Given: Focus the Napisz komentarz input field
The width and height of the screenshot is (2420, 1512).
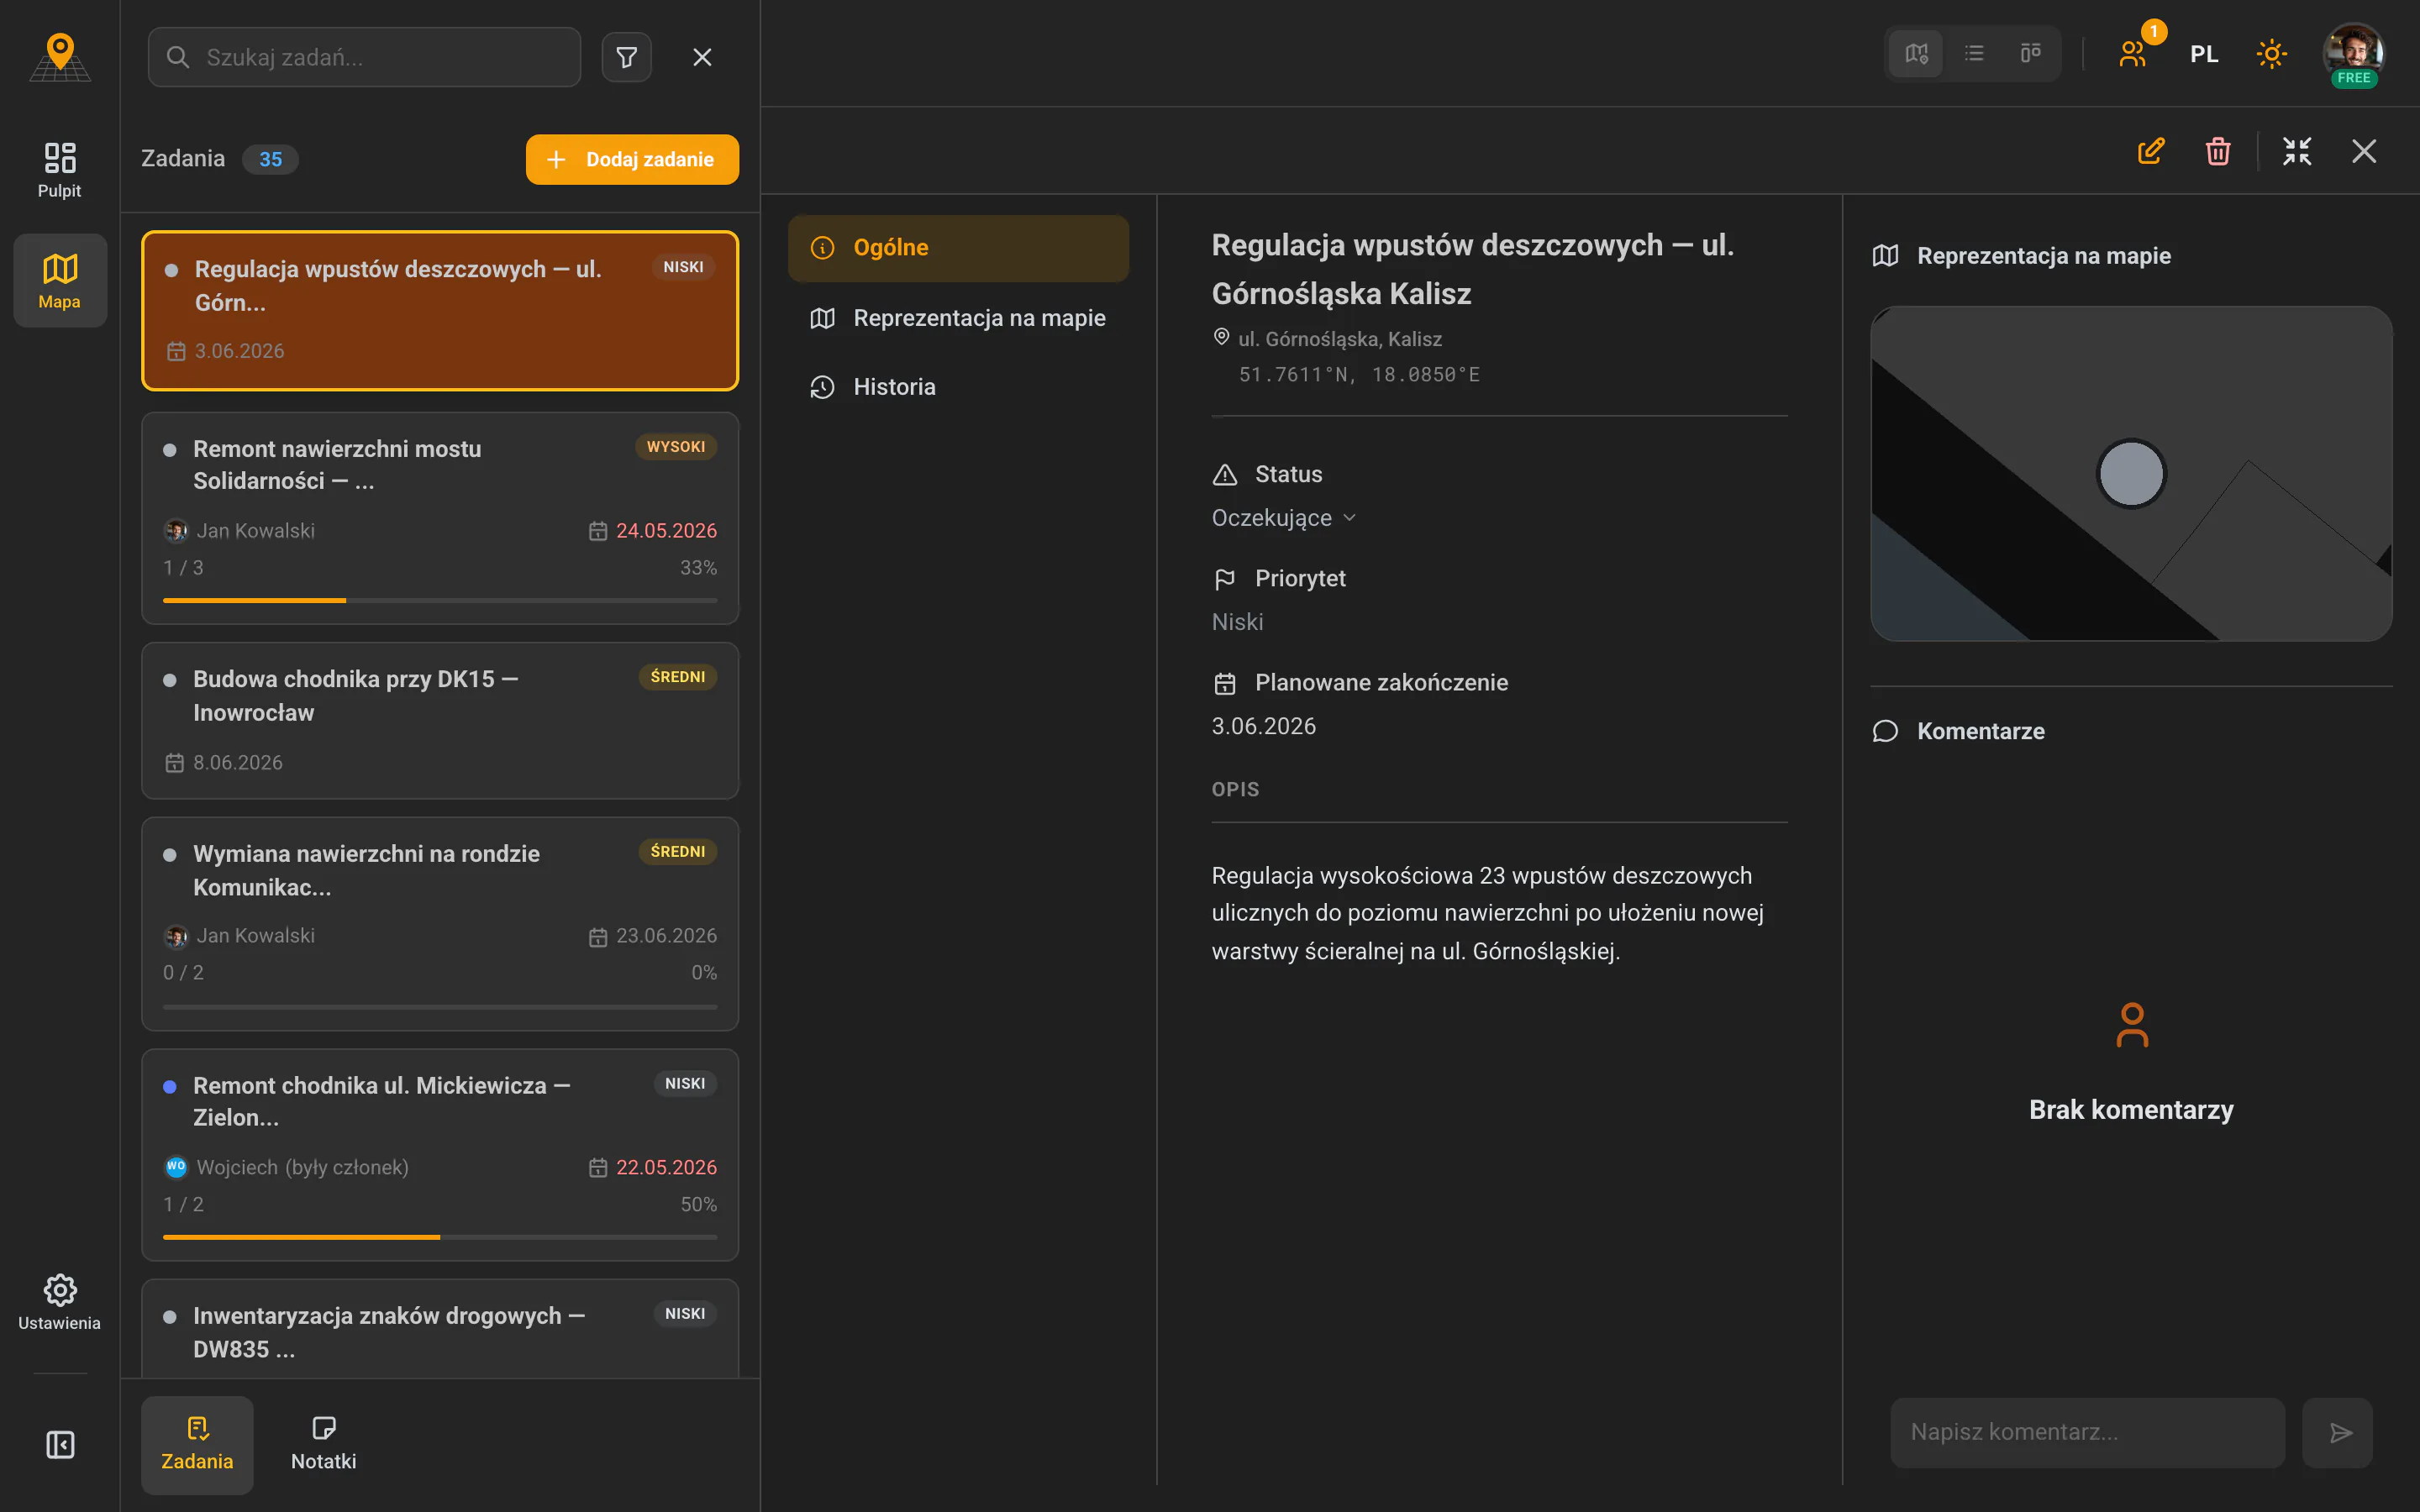Looking at the screenshot, I should pos(2087,1432).
